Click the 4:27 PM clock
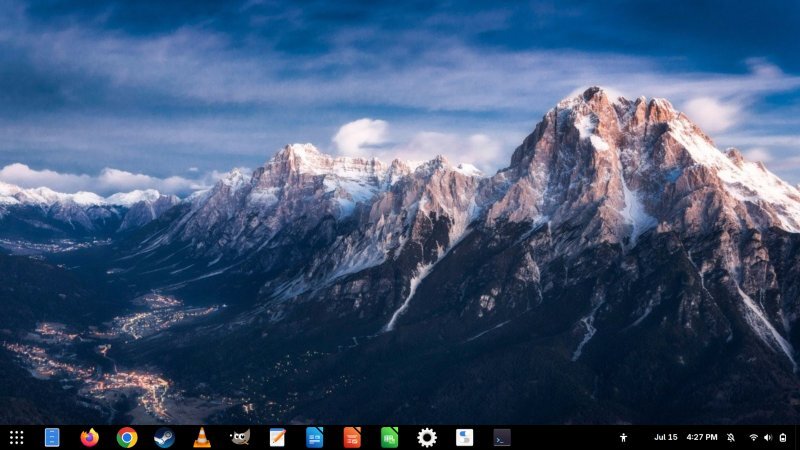This screenshot has width=800, height=450. point(702,437)
